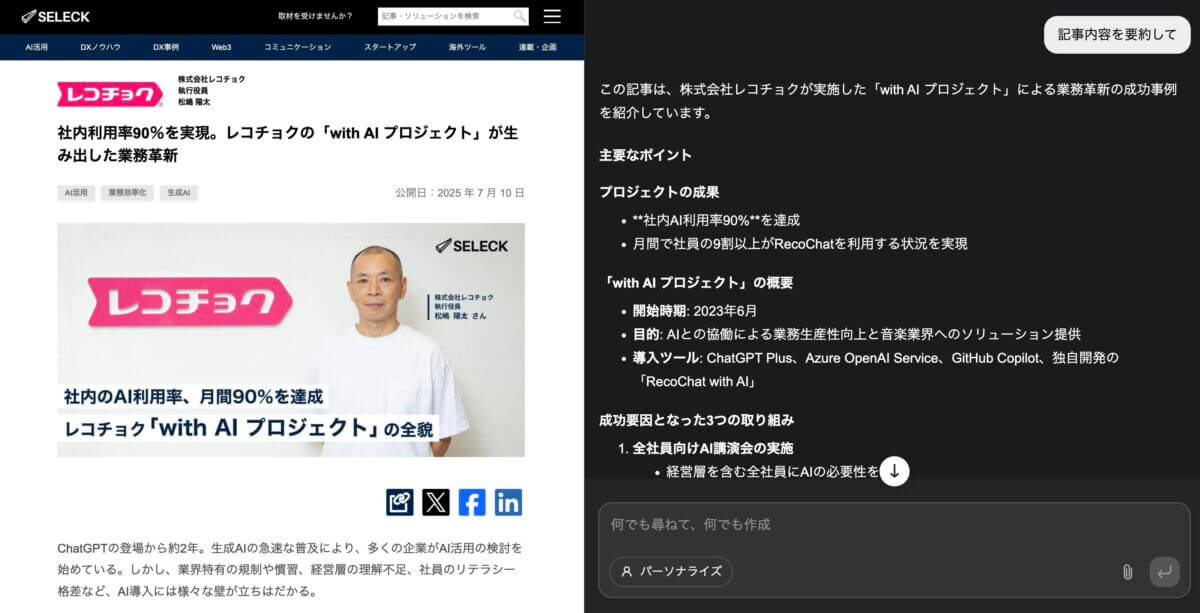The image size is (1200, 613).
Task: Open the 海外ツール nav tab
Action: coord(467,47)
